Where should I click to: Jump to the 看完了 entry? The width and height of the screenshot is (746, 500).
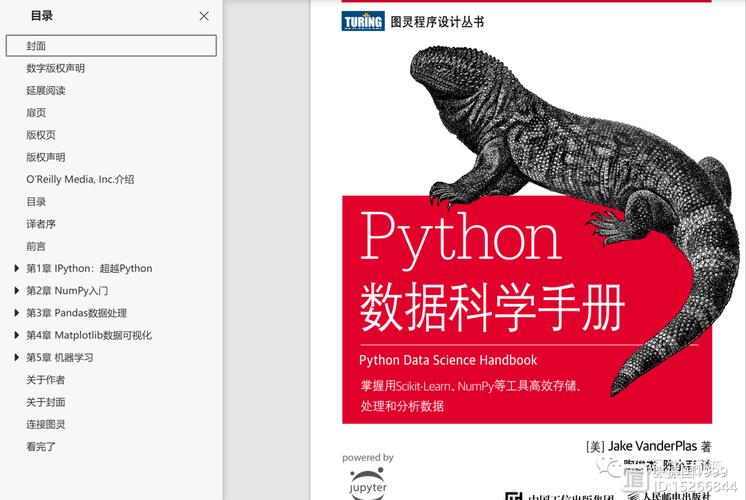(41, 447)
